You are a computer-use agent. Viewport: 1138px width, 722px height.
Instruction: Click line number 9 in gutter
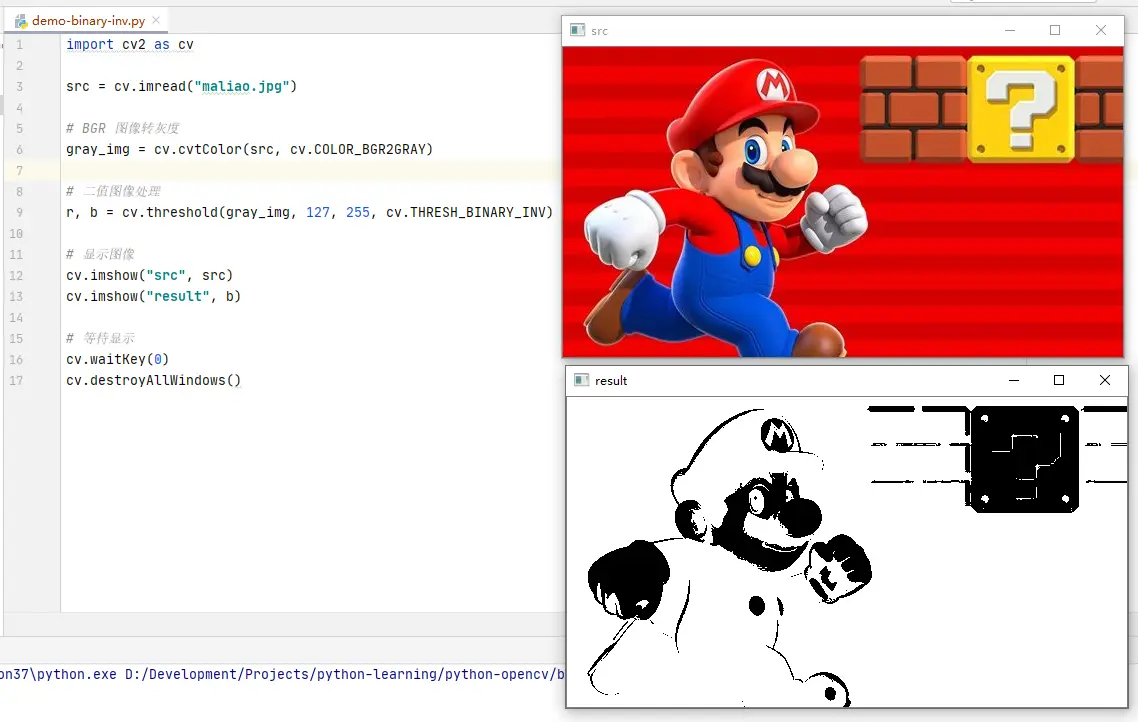coord(20,213)
